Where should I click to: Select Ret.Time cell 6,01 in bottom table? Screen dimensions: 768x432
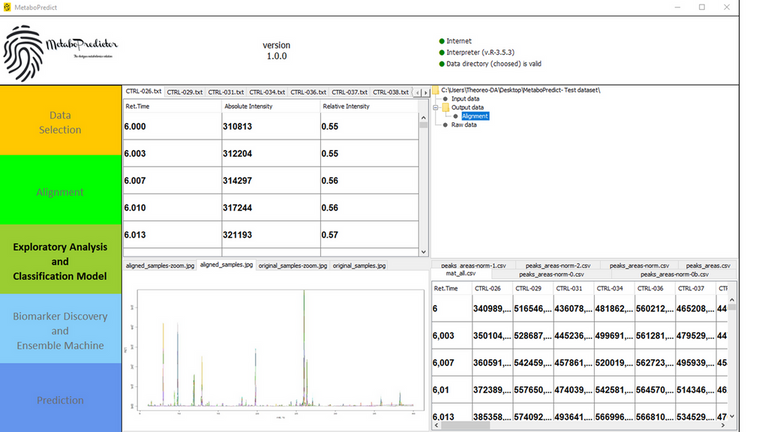452,390
